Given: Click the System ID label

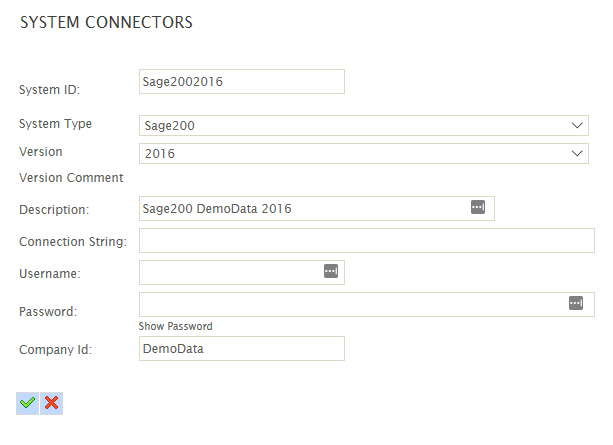Looking at the screenshot, I should (49, 90).
